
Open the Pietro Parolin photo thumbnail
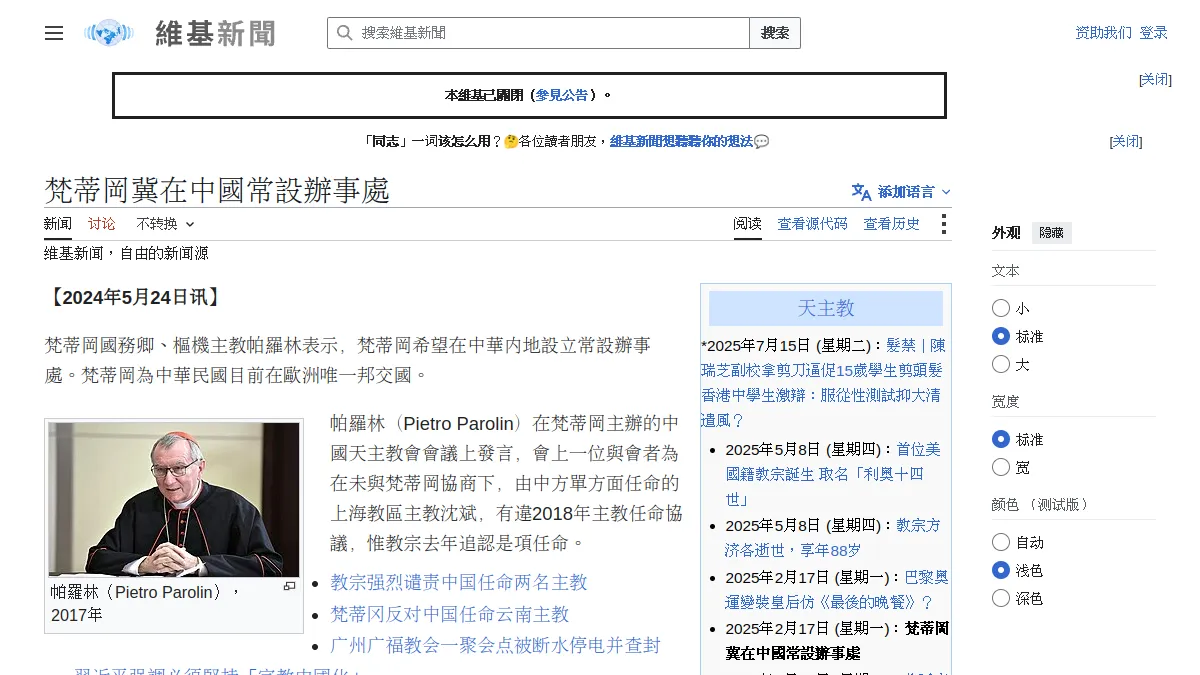click(174, 499)
